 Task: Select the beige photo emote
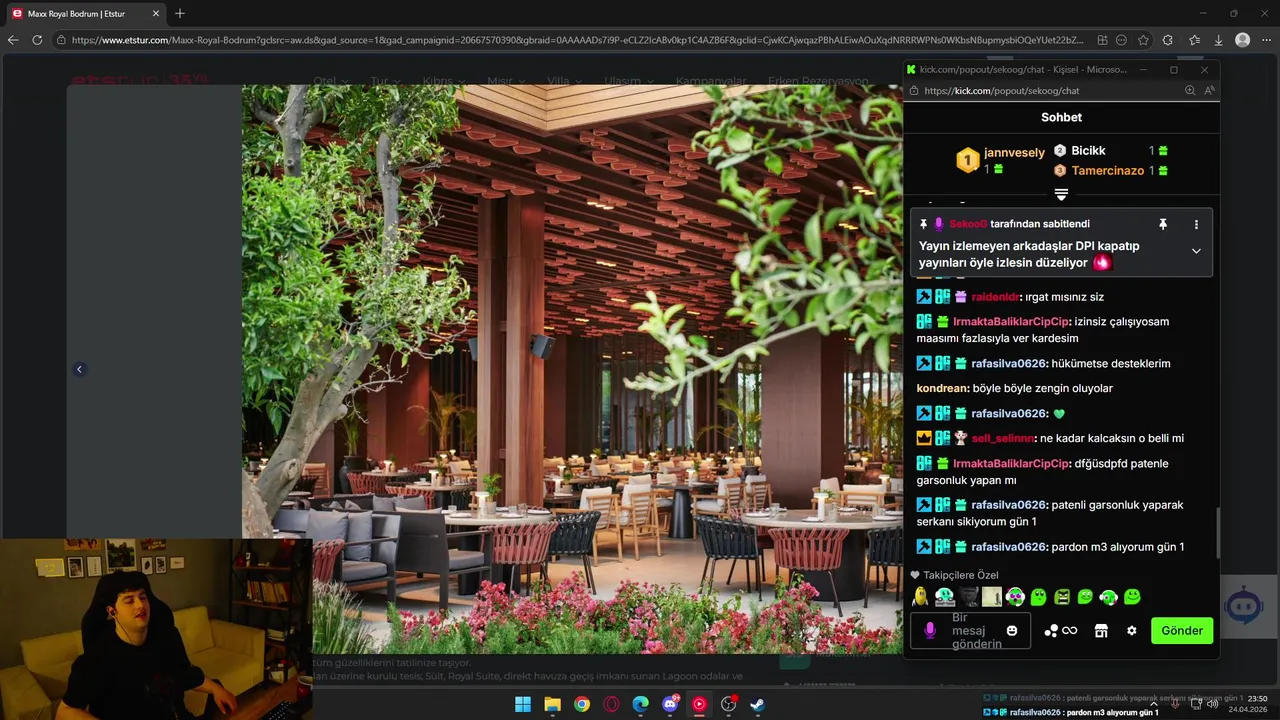click(x=992, y=597)
